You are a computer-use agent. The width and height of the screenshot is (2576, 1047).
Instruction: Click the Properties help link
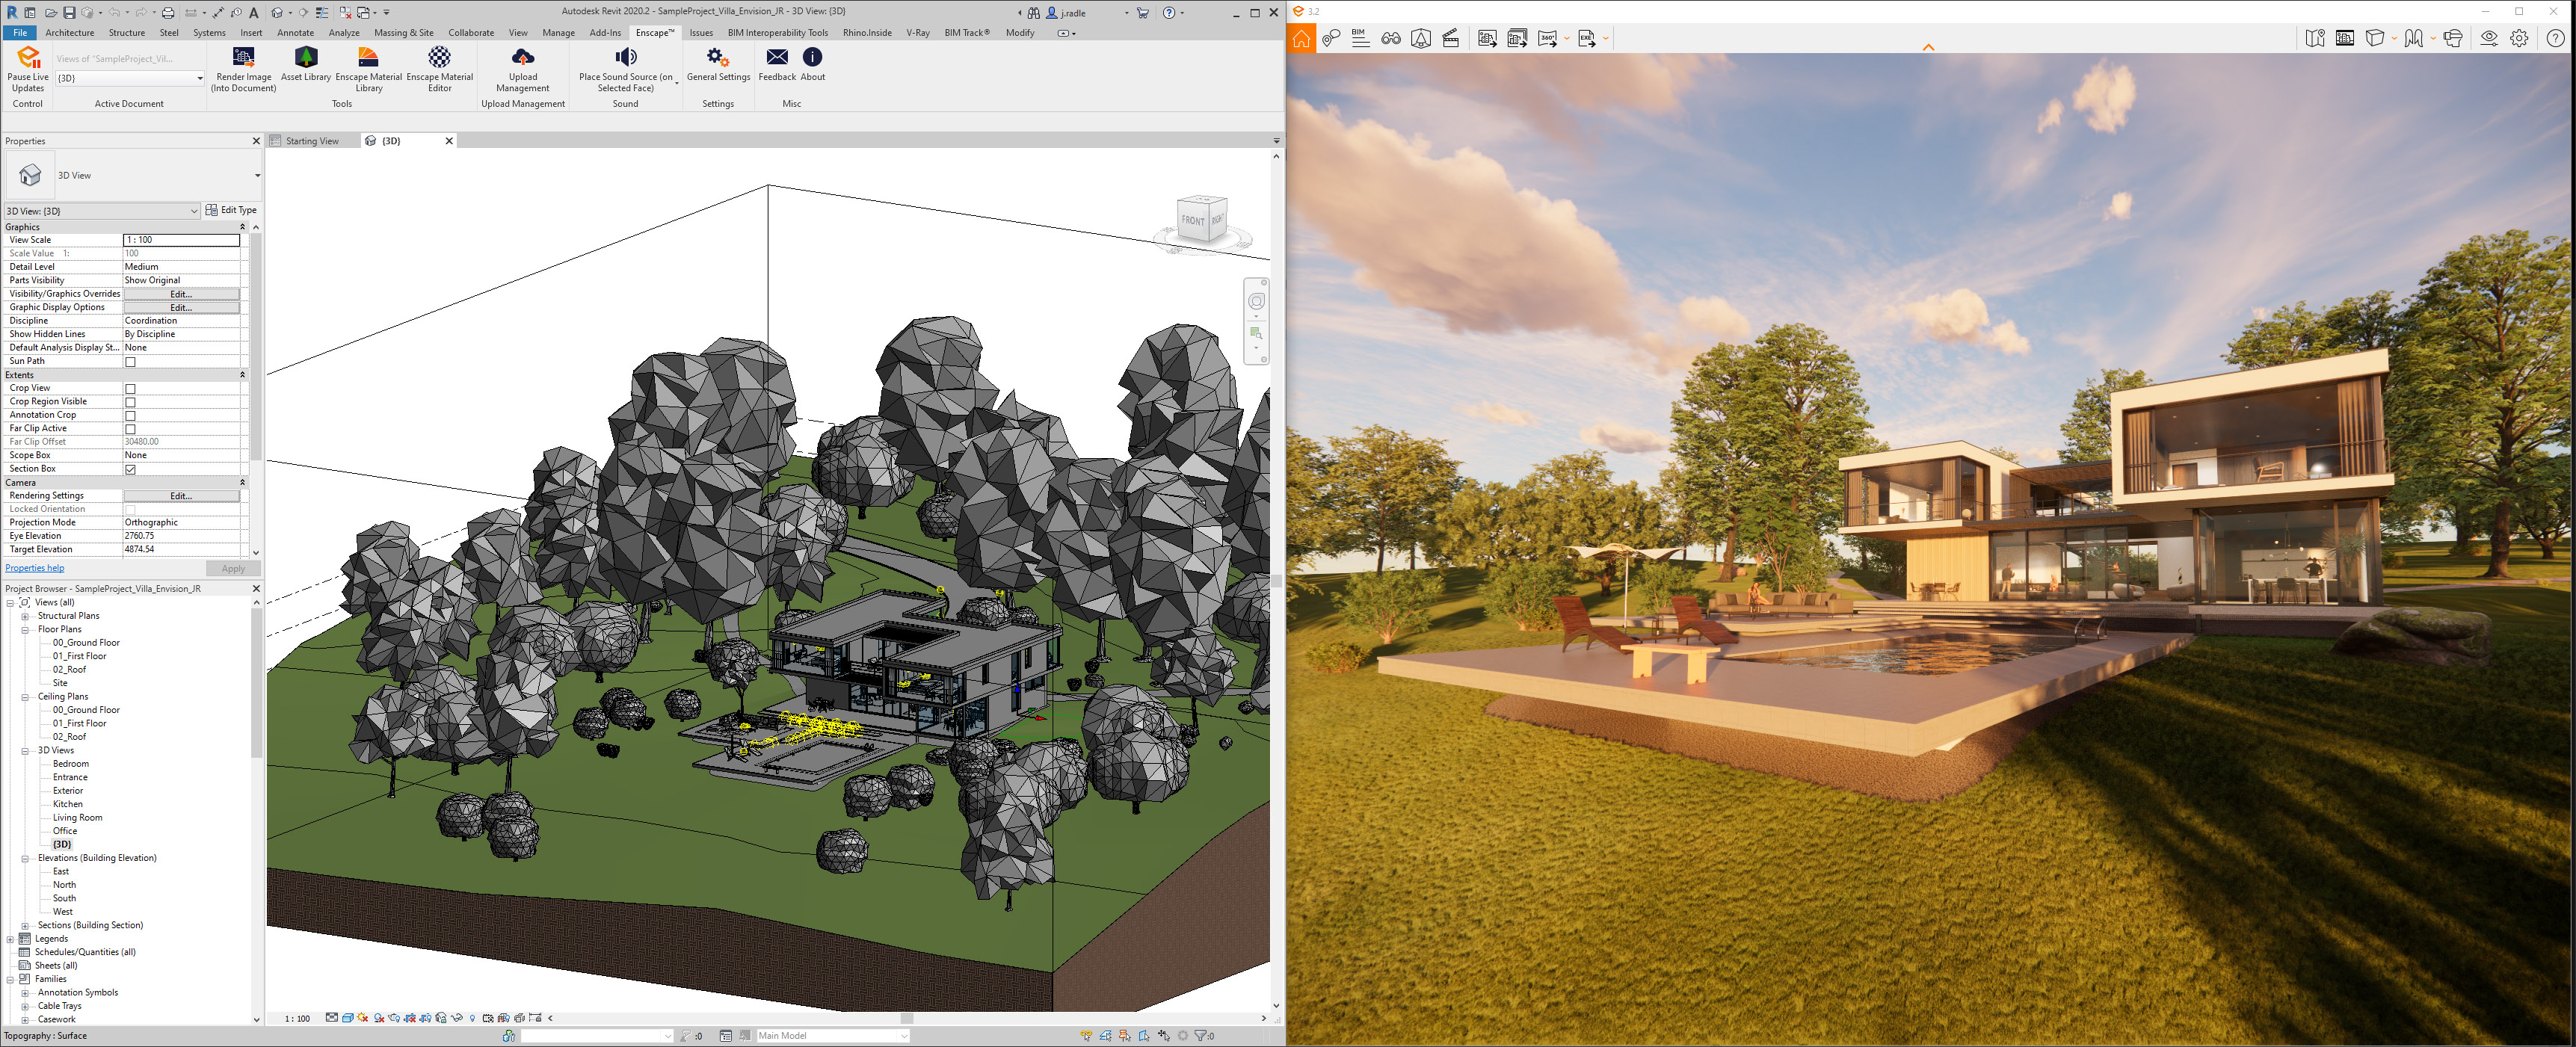pyautogui.click(x=34, y=568)
